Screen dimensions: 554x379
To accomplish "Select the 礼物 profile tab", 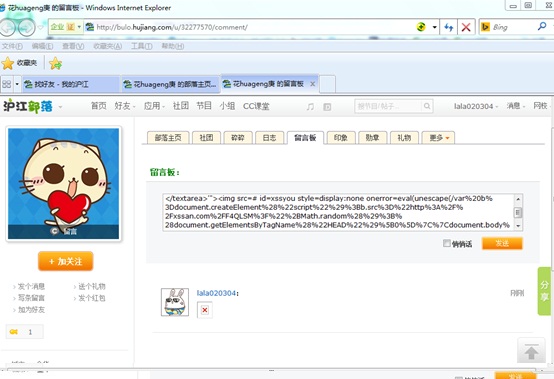I will 404,138.
